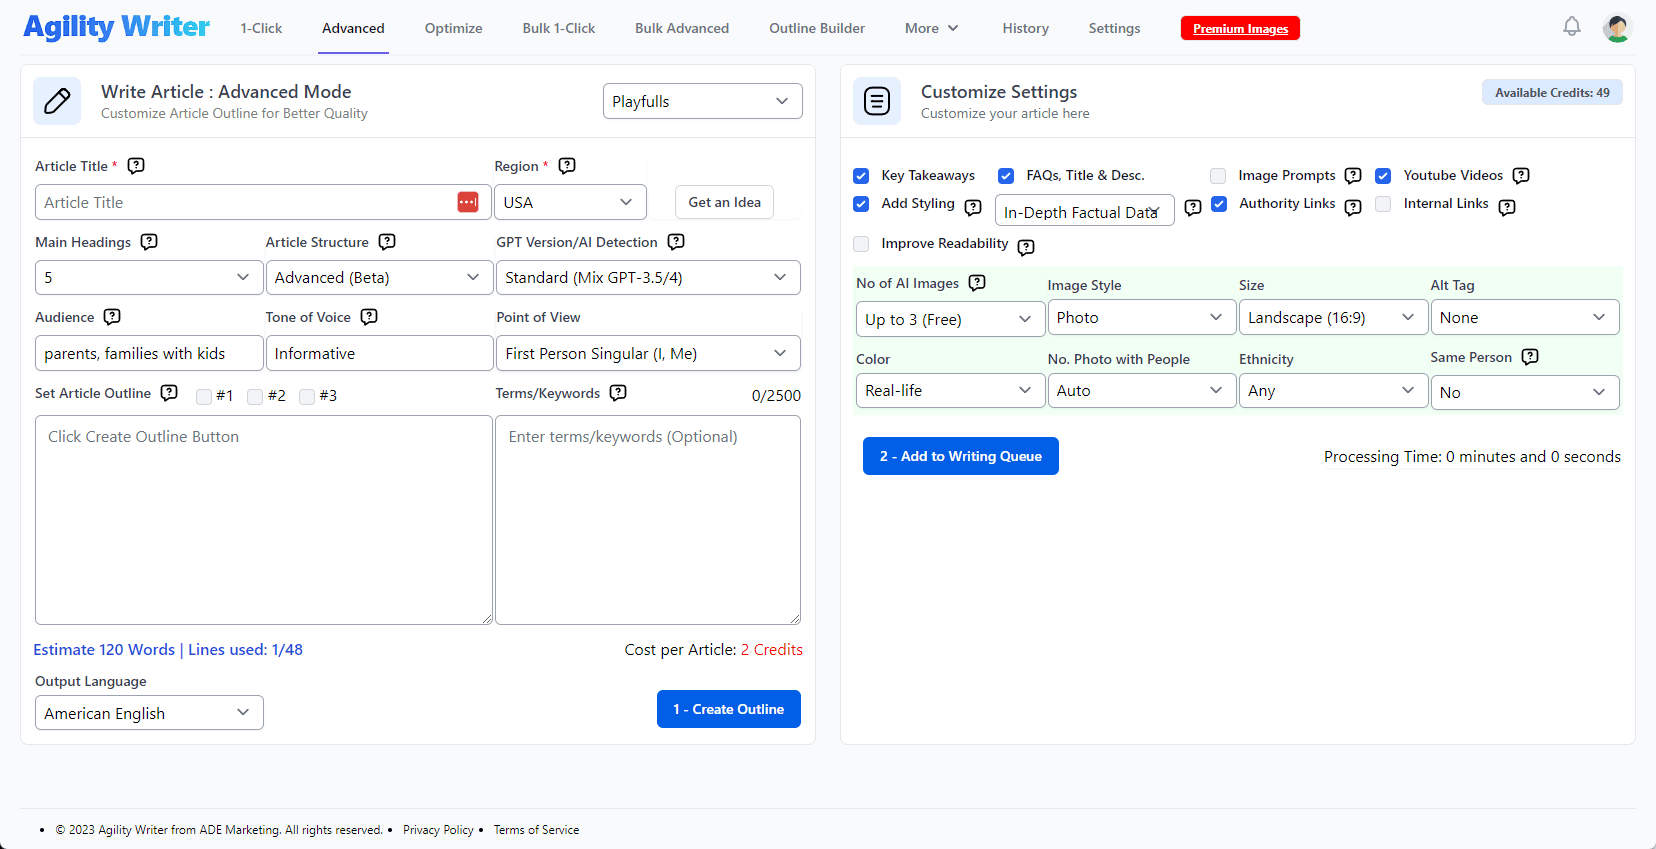This screenshot has width=1656, height=849.
Task: Check outline option #2
Action: (255, 397)
